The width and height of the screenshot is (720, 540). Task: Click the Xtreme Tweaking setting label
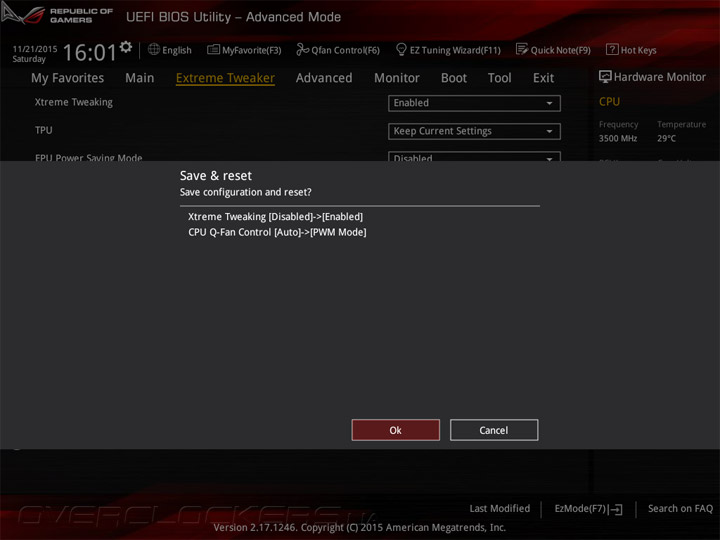pos(73,102)
